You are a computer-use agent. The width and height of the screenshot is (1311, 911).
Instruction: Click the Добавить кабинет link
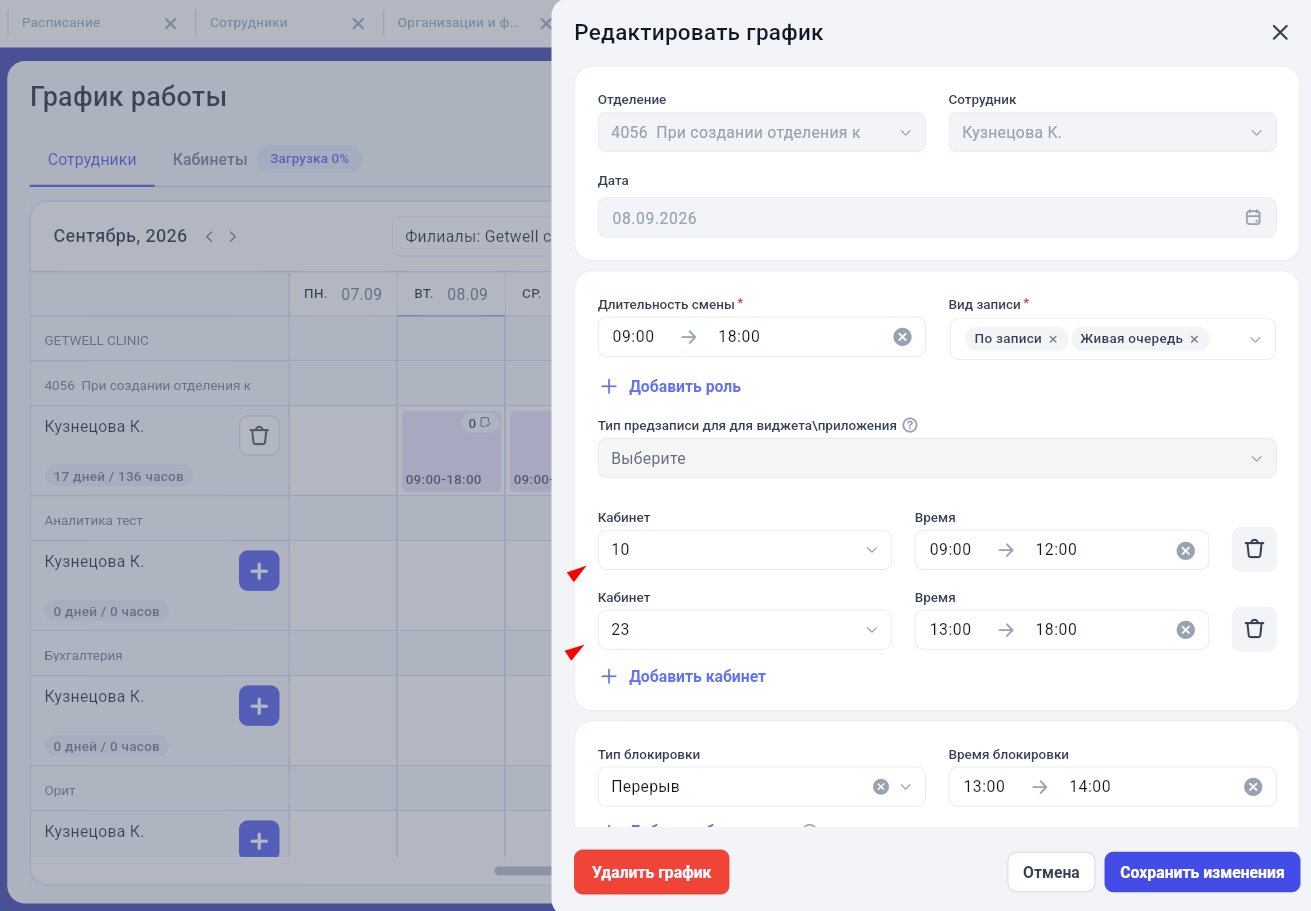pyautogui.click(x=683, y=677)
